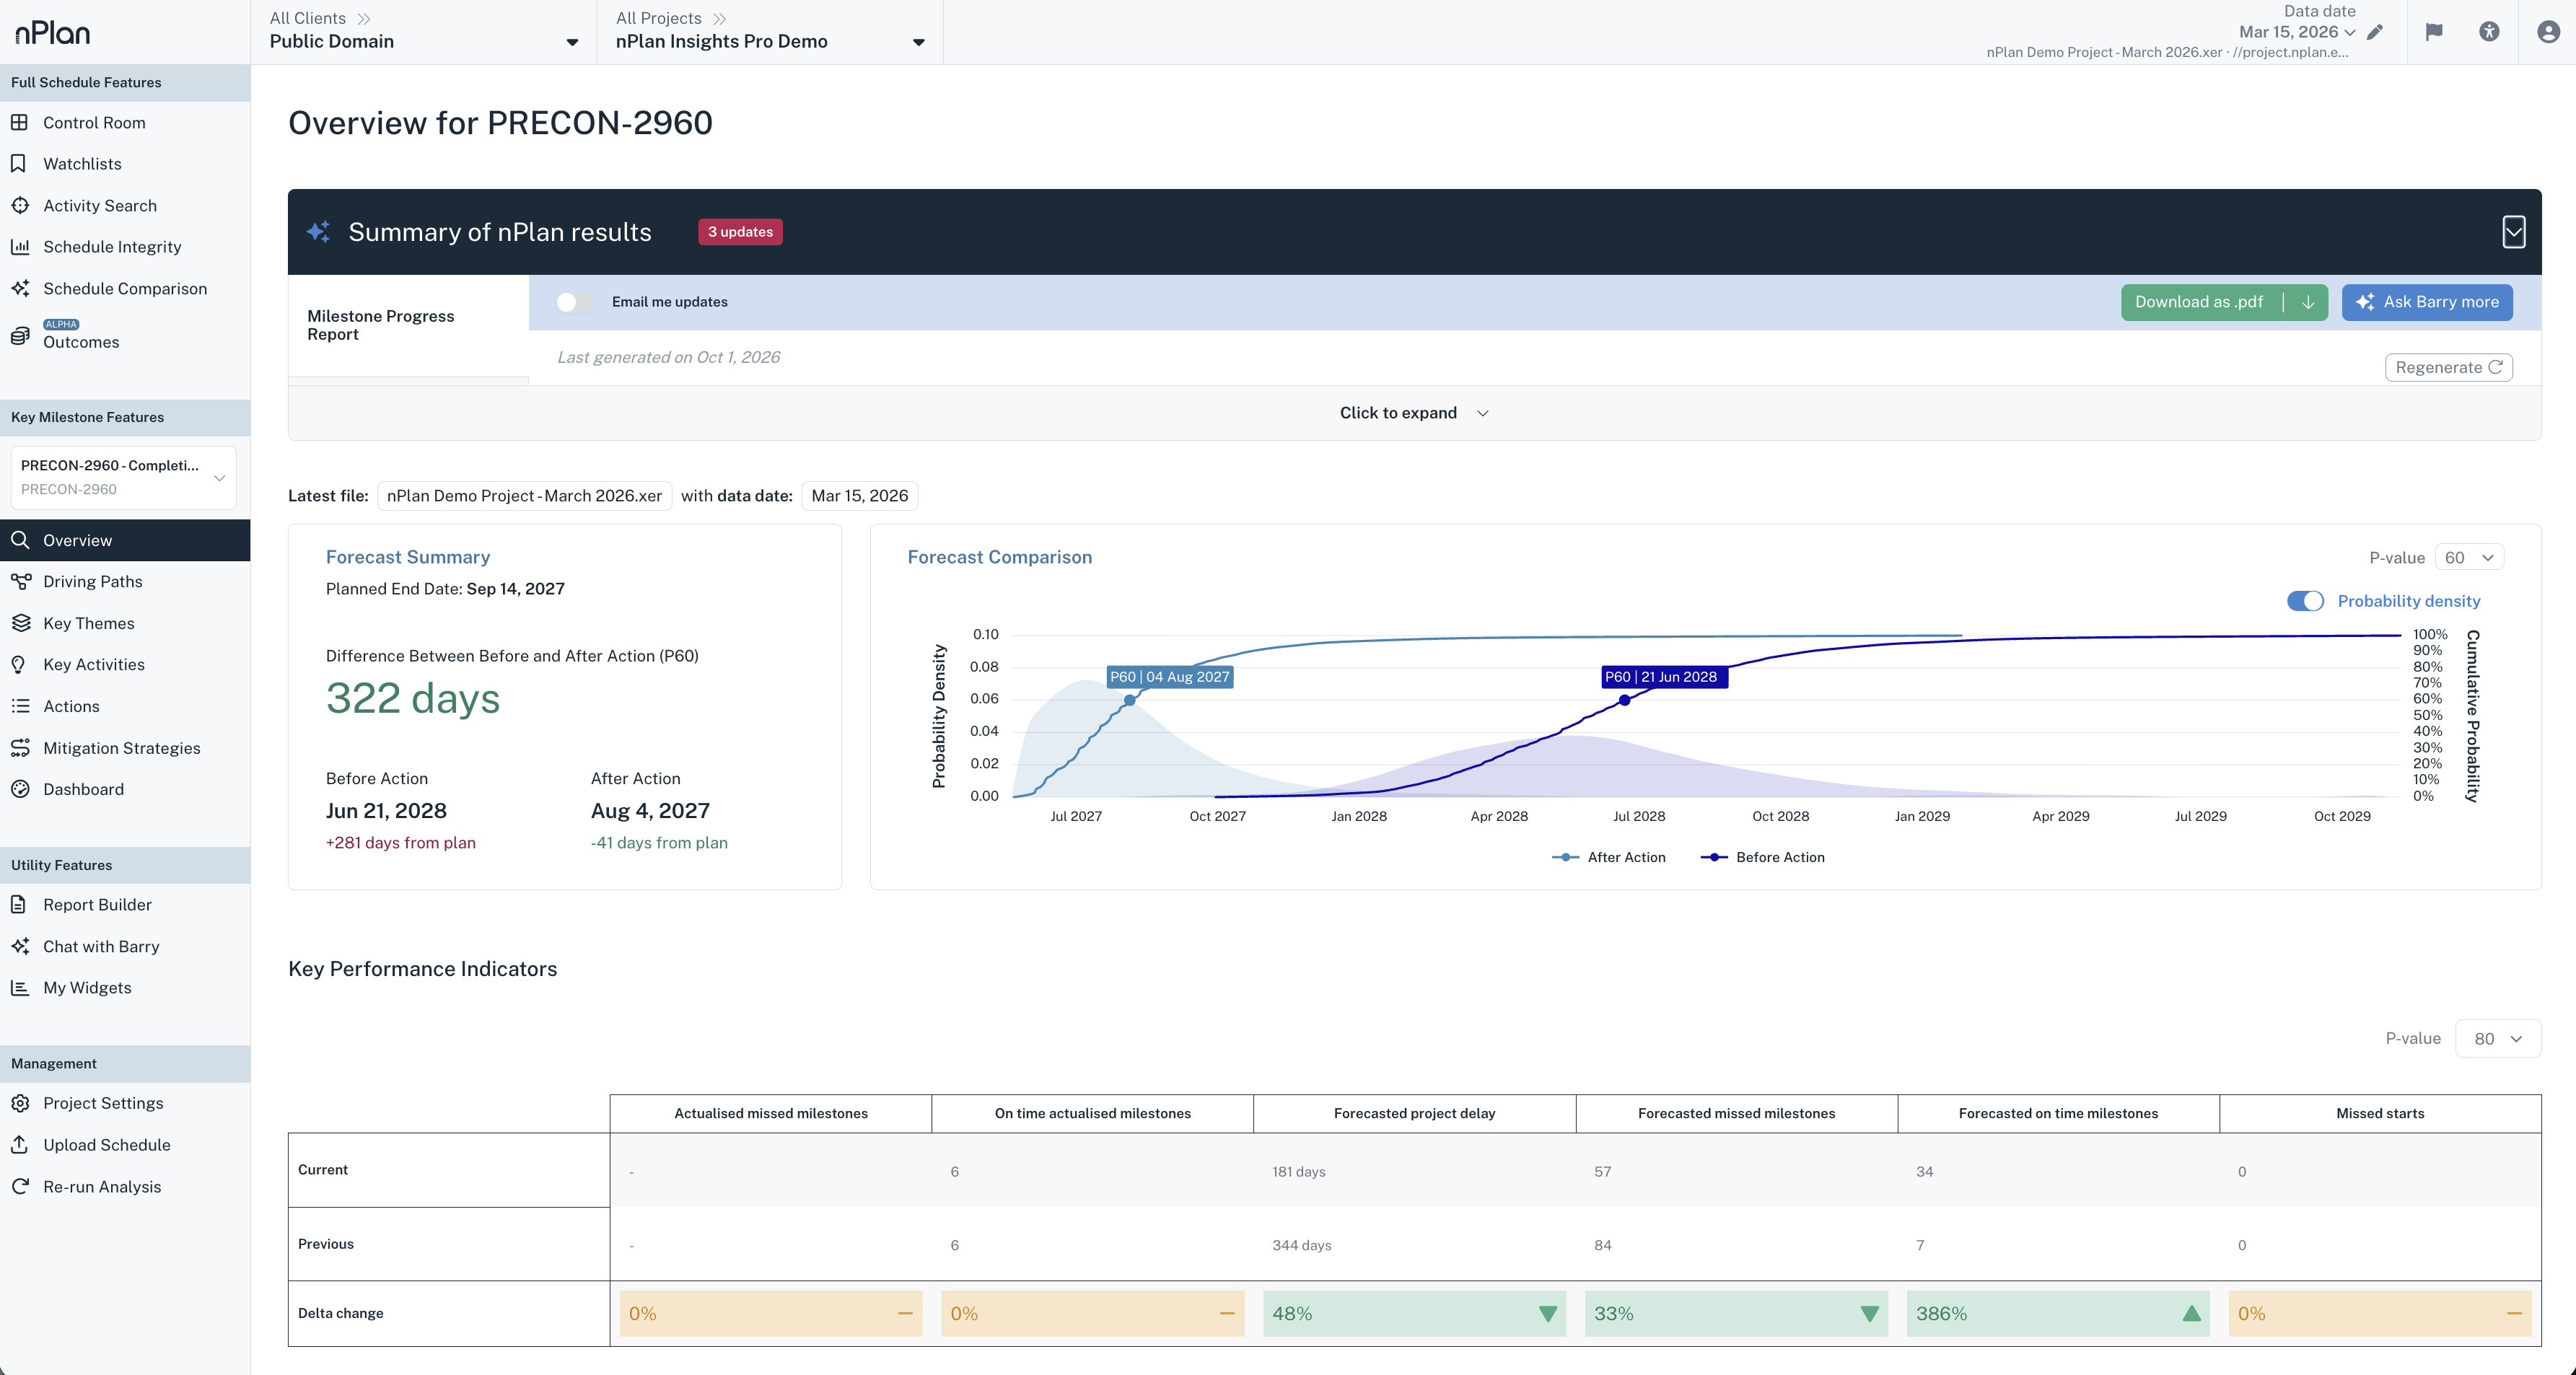Viewport: 2576px width, 1375px height.
Task: Open Project Settings gear icon
Action: point(19,1103)
